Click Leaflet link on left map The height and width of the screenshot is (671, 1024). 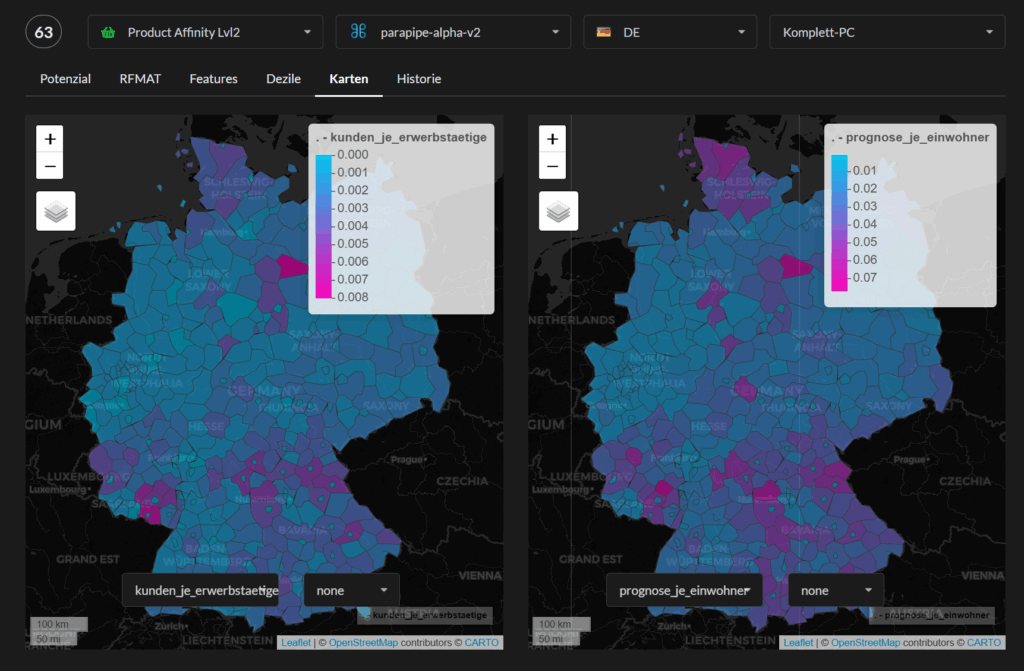point(295,642)
